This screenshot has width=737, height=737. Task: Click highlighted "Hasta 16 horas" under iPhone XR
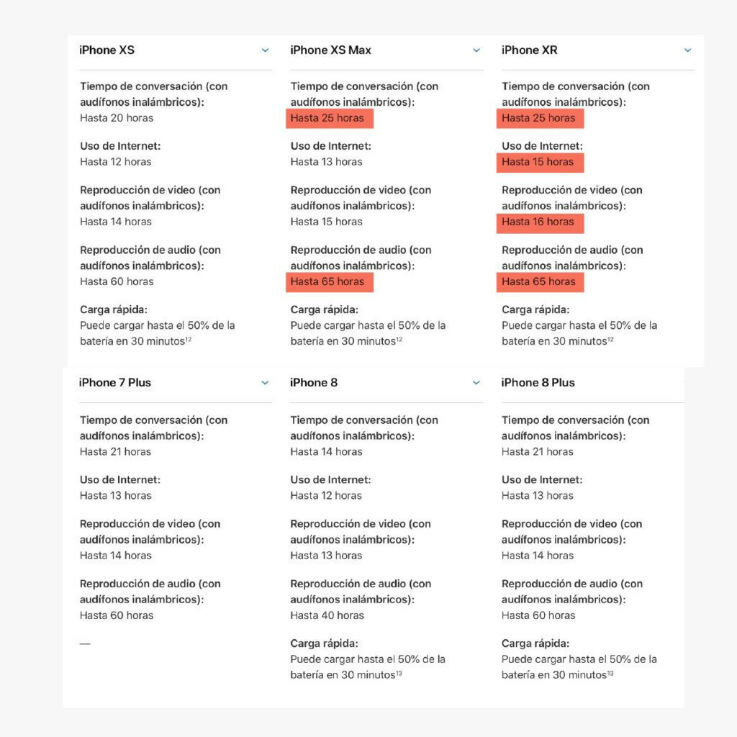(538, 222)
